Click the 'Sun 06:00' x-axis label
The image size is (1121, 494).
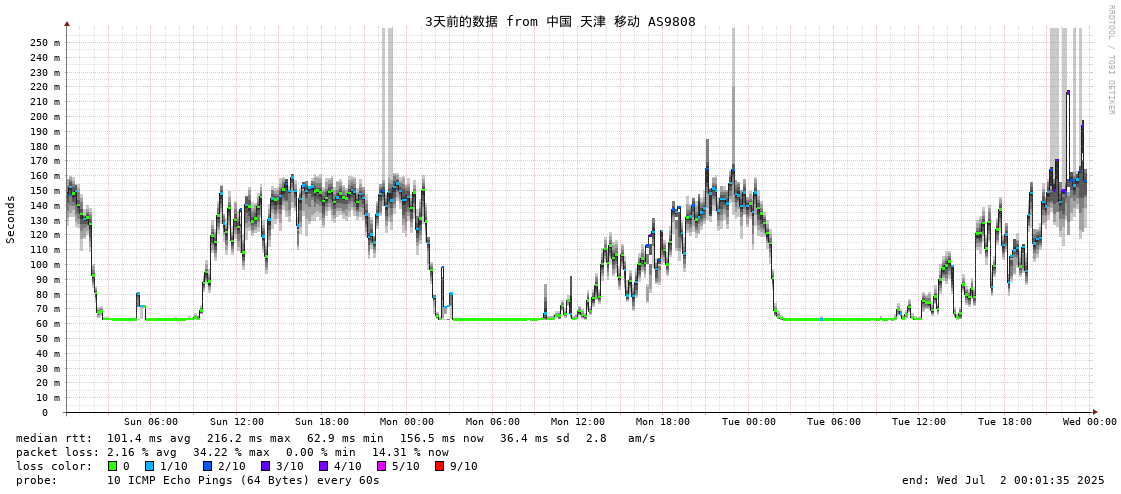151,422
